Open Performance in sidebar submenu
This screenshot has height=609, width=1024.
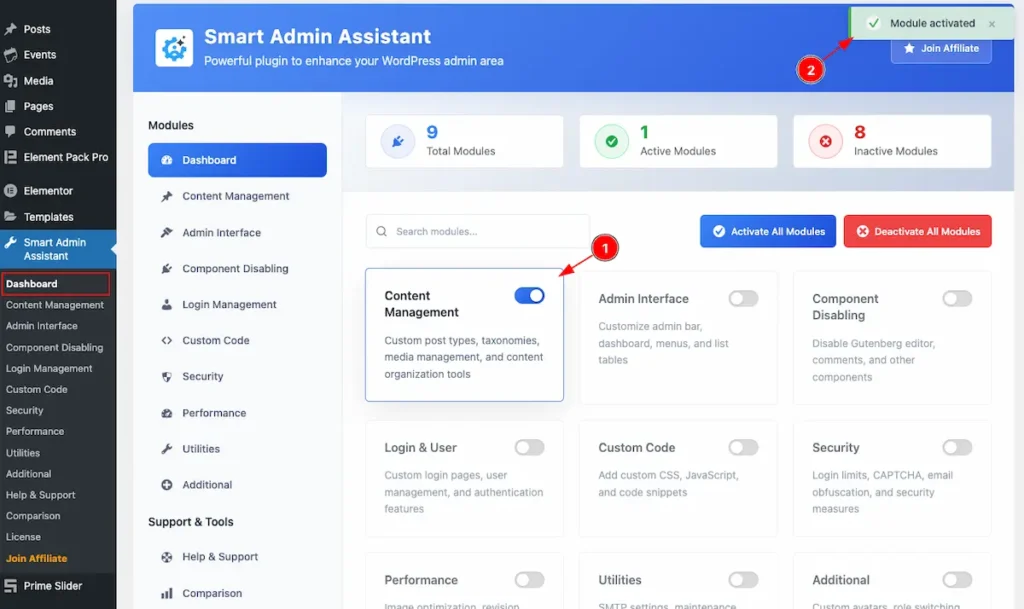[35, 431]
